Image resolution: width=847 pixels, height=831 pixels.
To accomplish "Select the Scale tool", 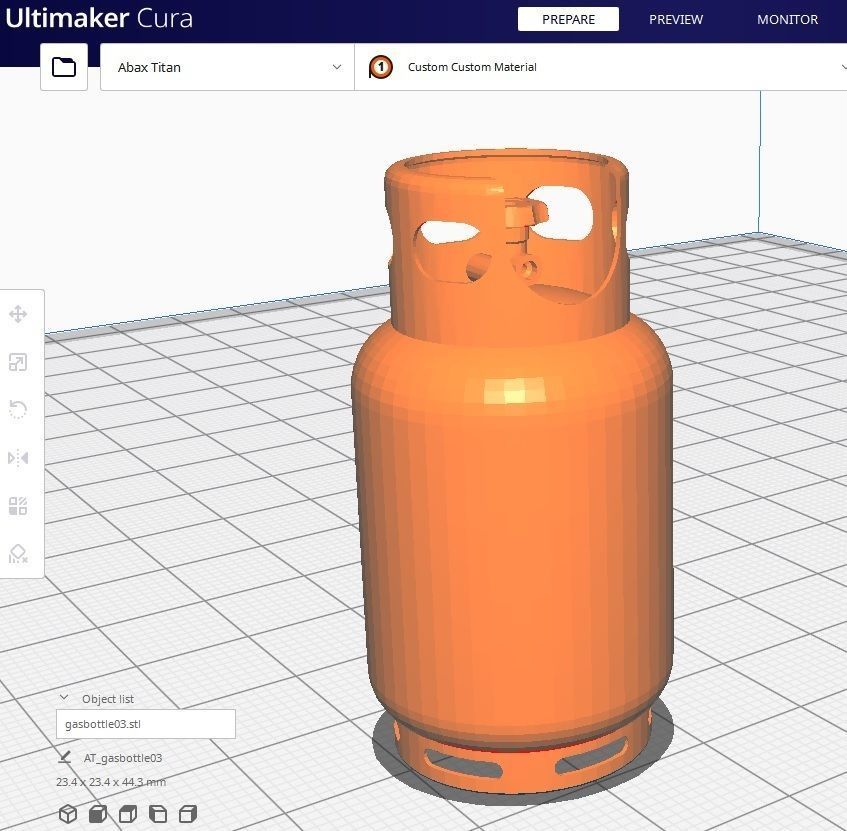I will click(x=18, y=362).
